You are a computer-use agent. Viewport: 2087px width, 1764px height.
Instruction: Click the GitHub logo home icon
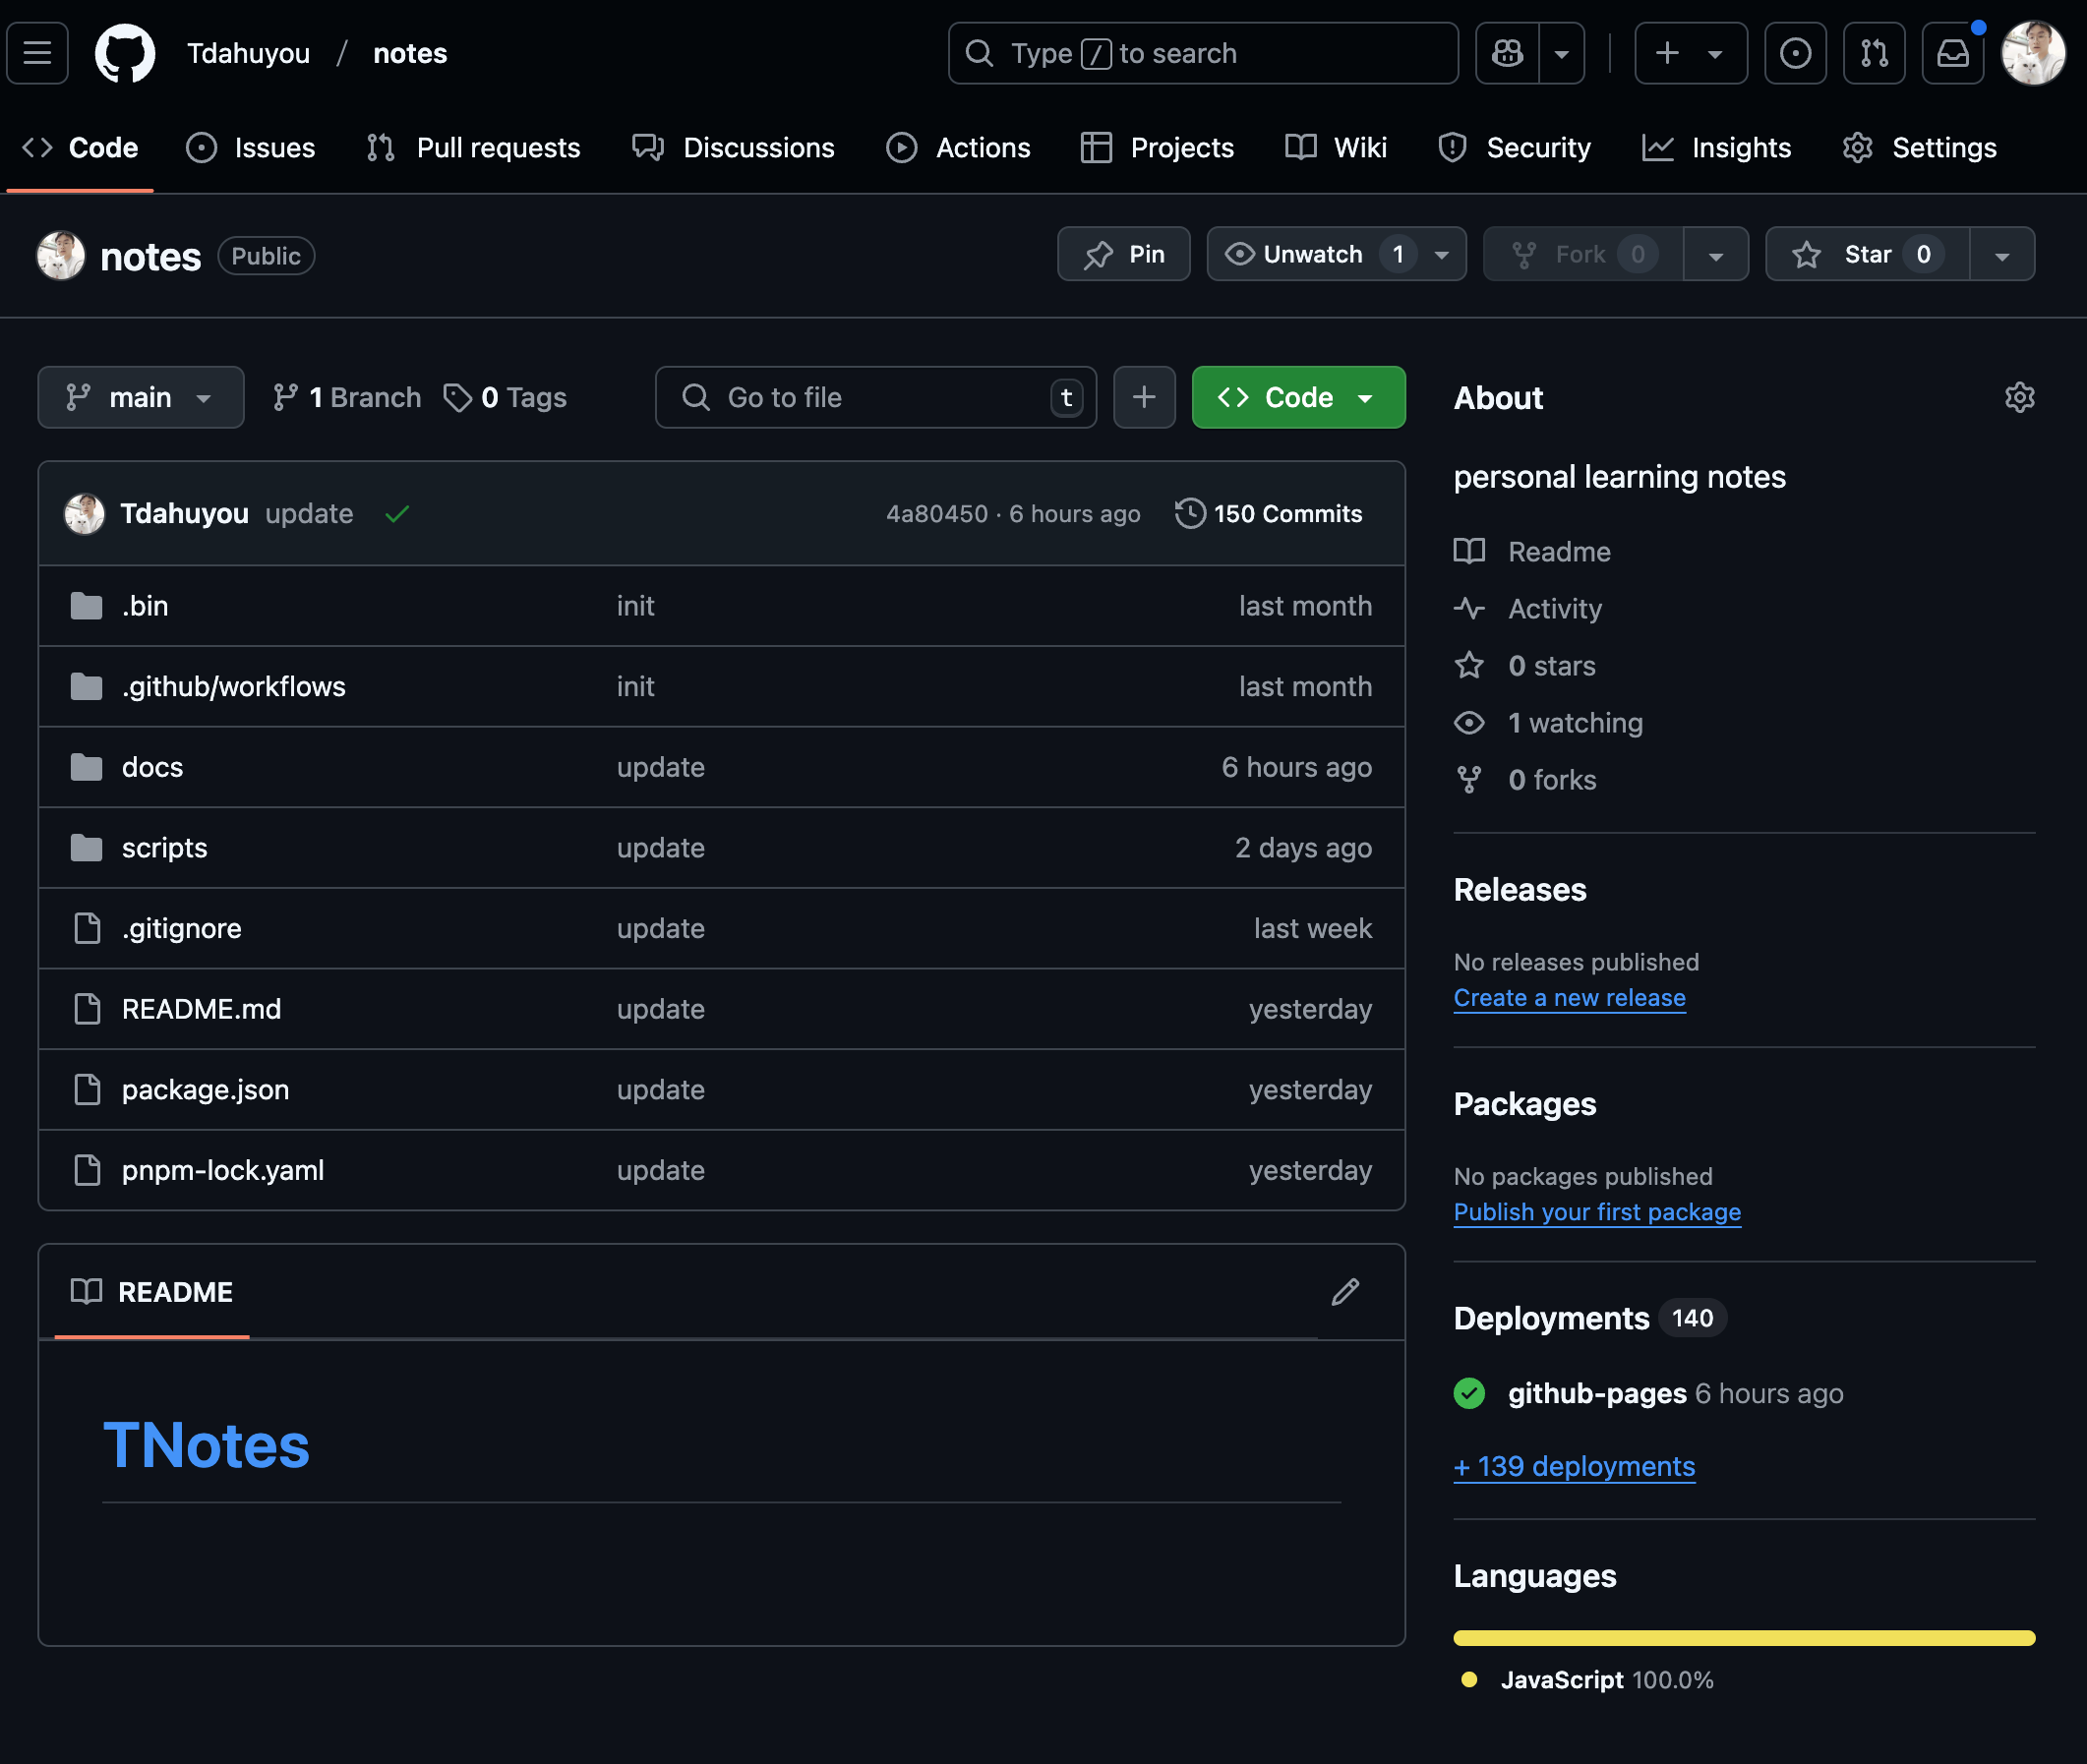125,53
